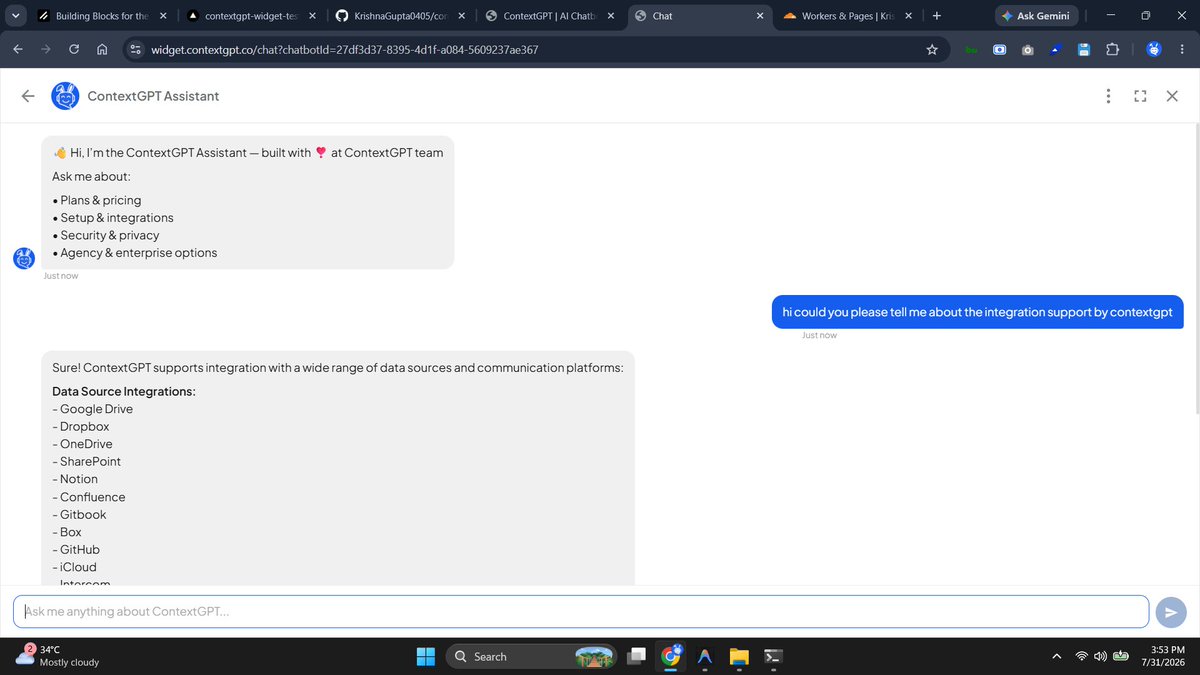The image size is (1200, 675).
Task: Open the Extensions puzzle piece menu
Action: coord(1112,49)
